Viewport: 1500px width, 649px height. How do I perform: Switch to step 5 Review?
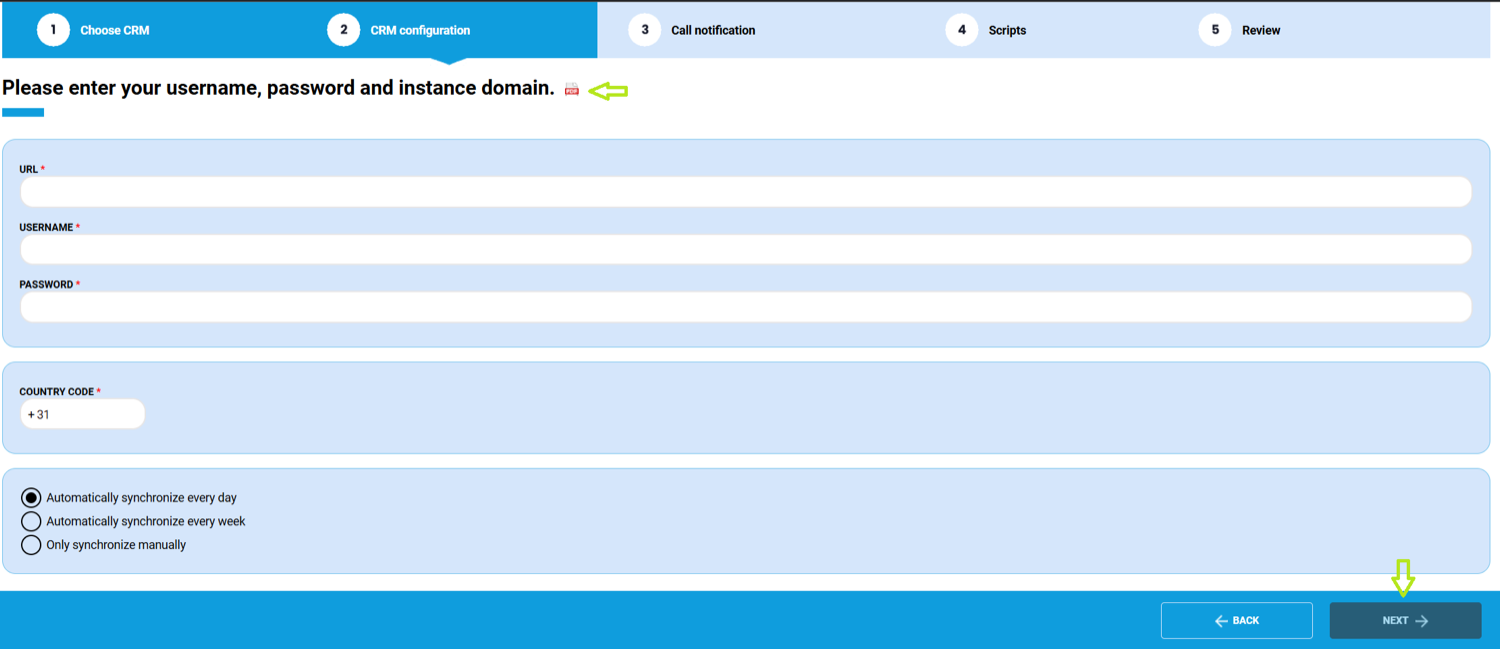[1240, 30]
